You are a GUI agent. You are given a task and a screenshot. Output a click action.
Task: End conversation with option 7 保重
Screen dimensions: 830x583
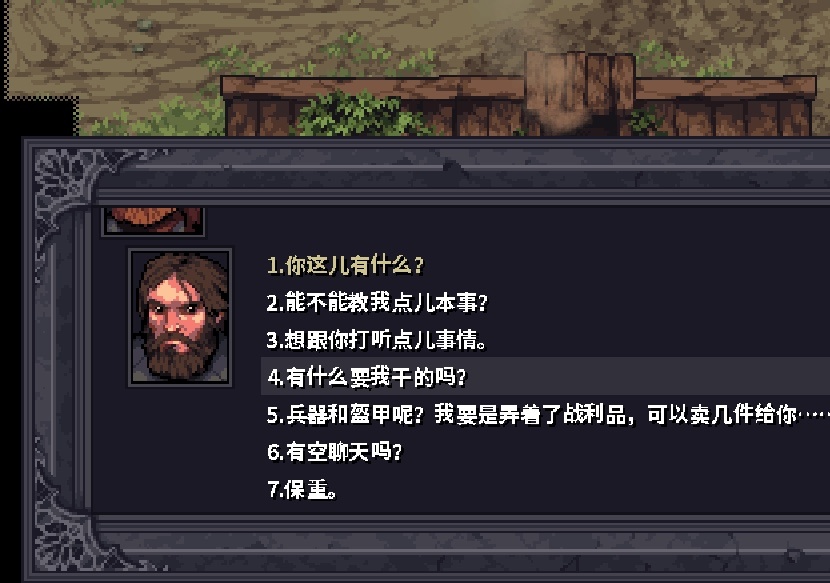point(302,489)
